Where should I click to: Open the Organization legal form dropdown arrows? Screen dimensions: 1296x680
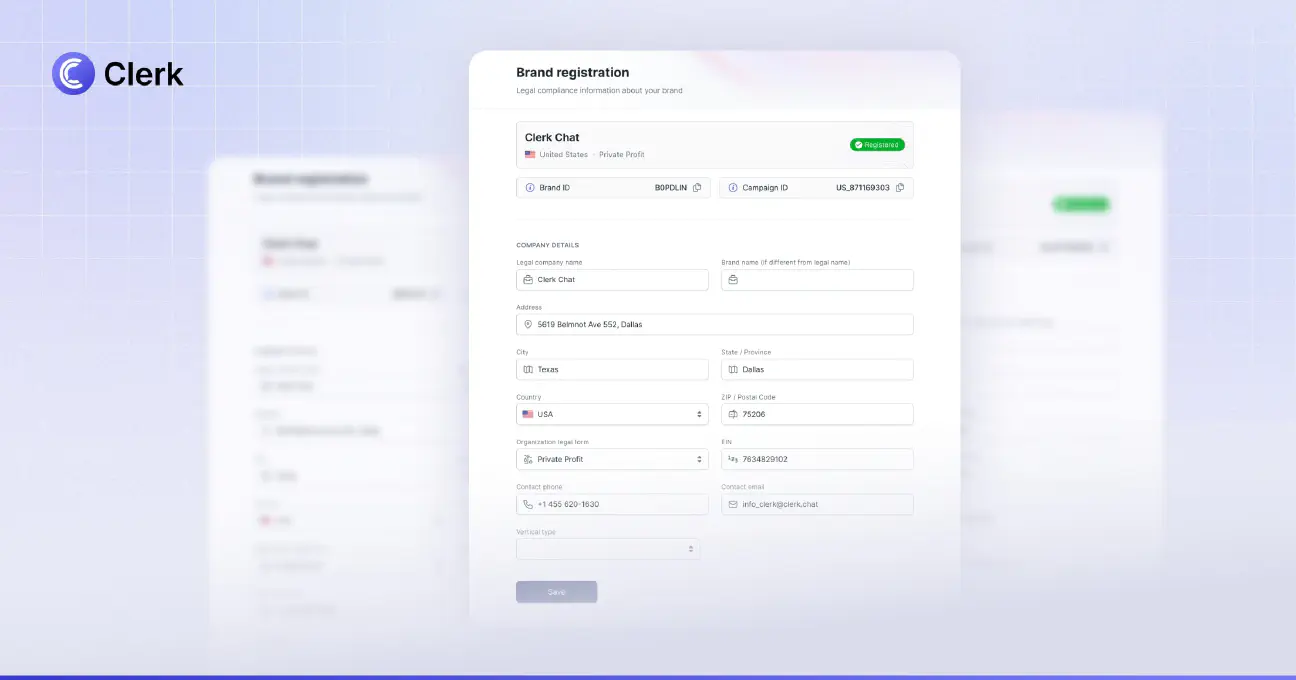[699, 459]
